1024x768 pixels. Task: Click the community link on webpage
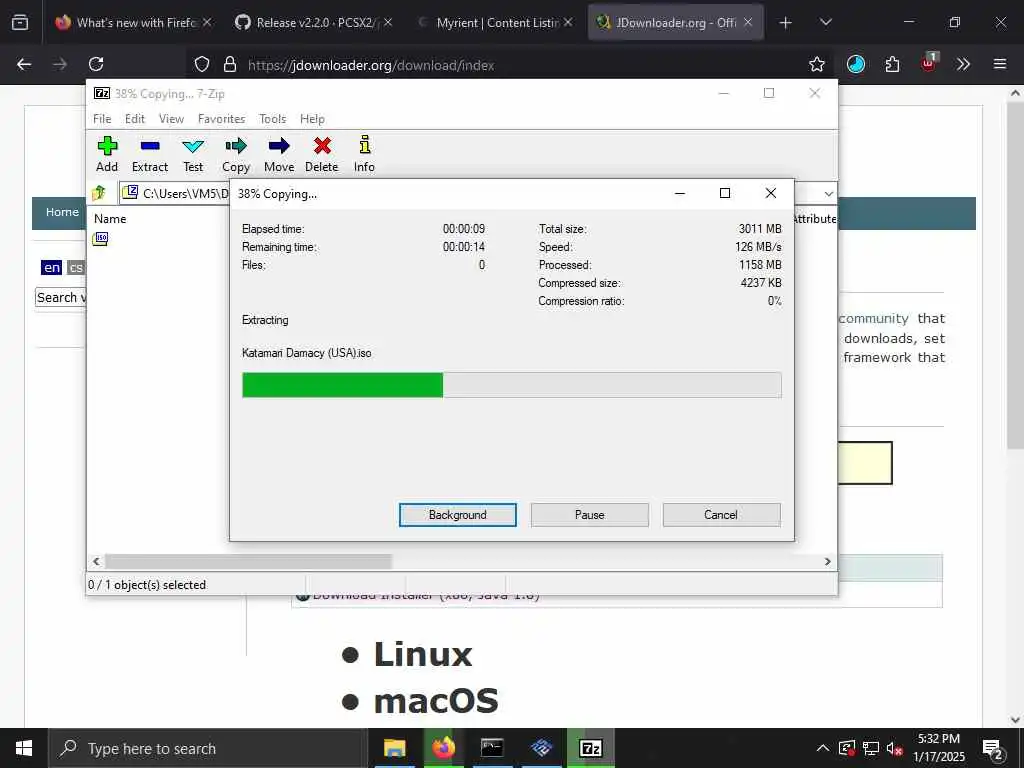tap(873, 318)
